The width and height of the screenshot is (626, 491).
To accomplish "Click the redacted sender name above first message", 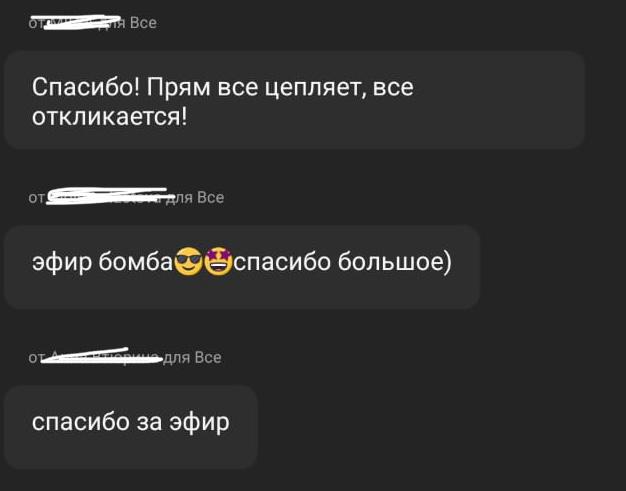I will (76, 22).
